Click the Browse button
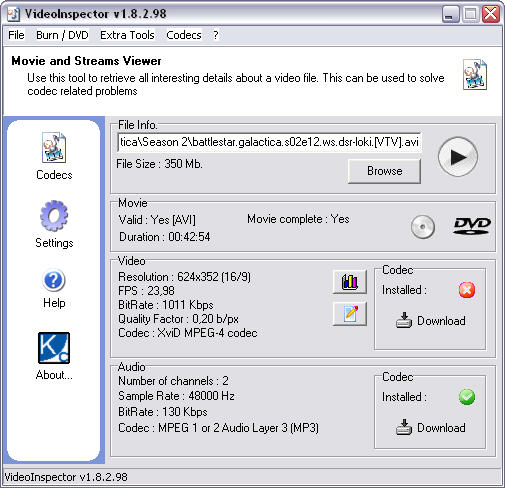This screenshot has width=505, height=488. pos(384,171)
